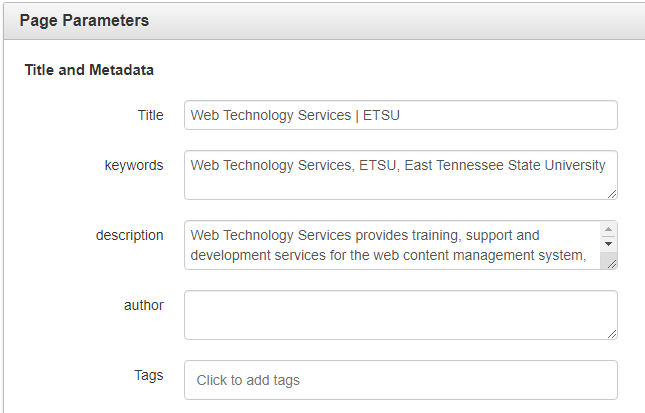Click the Title and Metadata heading
This screenshot has height=413, width=645.
click(x=88, y=71)
